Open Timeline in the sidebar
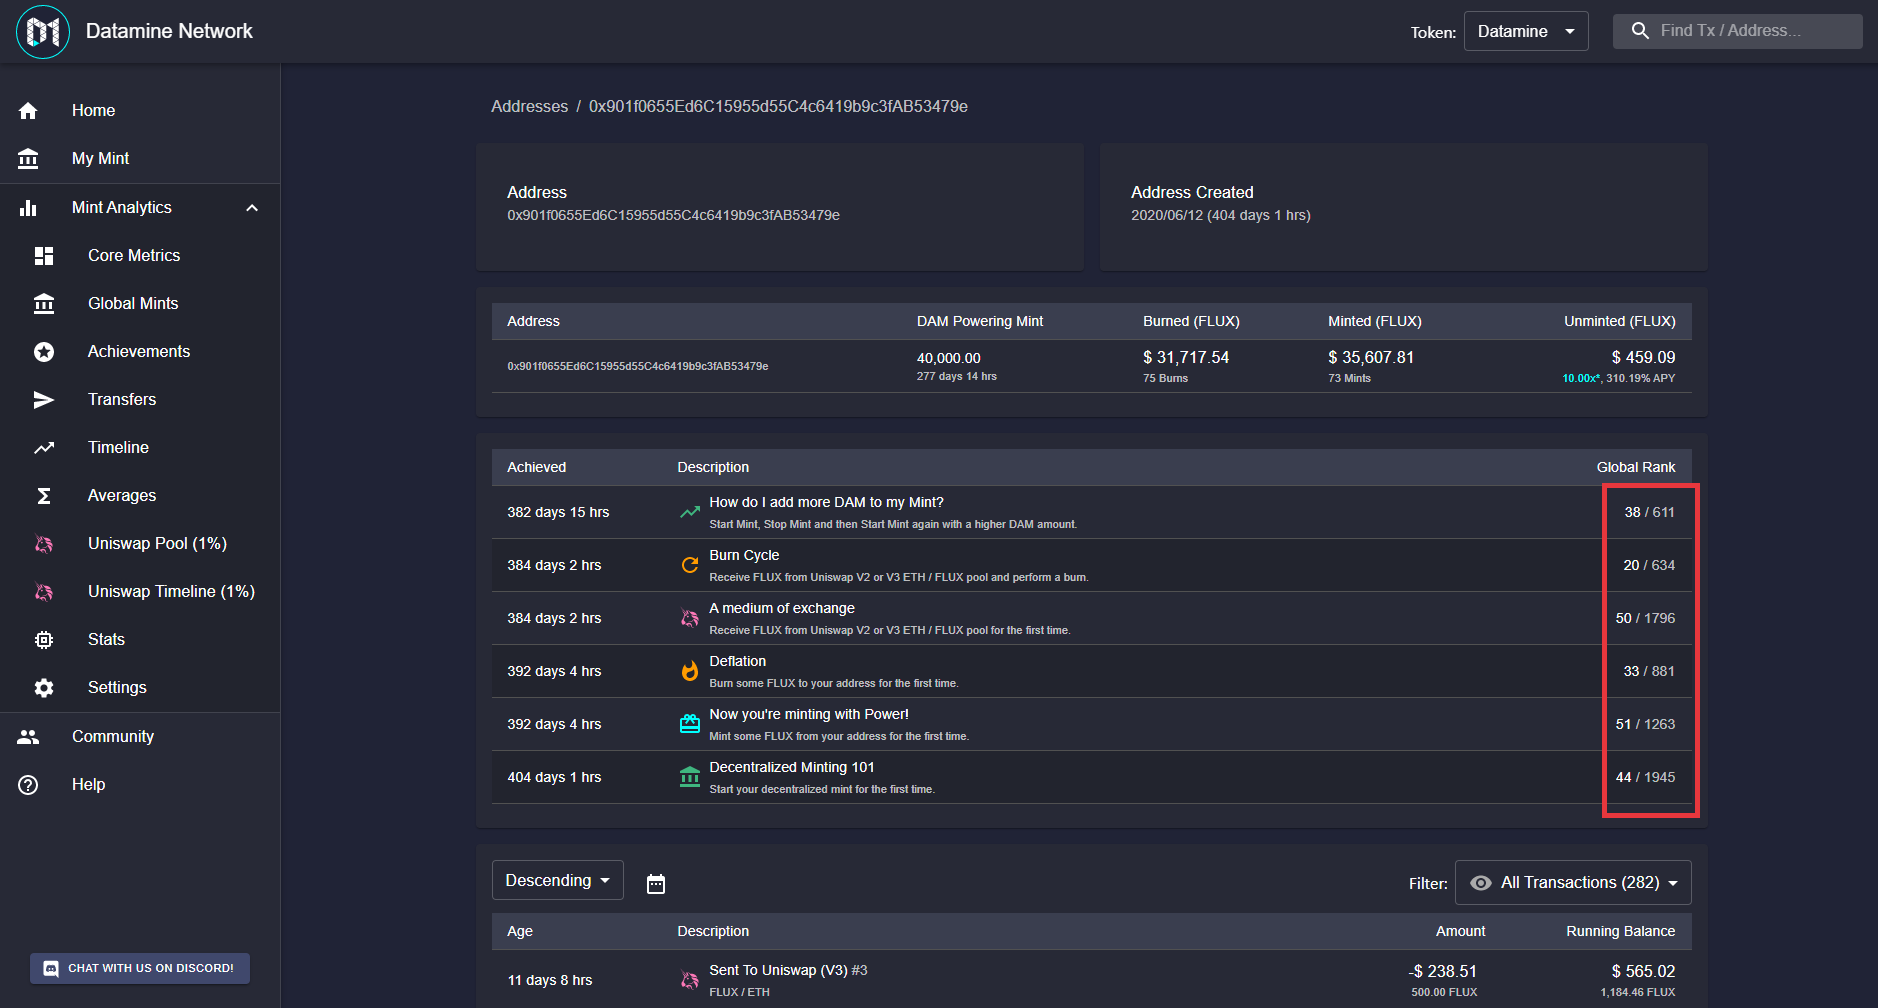 tap(140, 448)
